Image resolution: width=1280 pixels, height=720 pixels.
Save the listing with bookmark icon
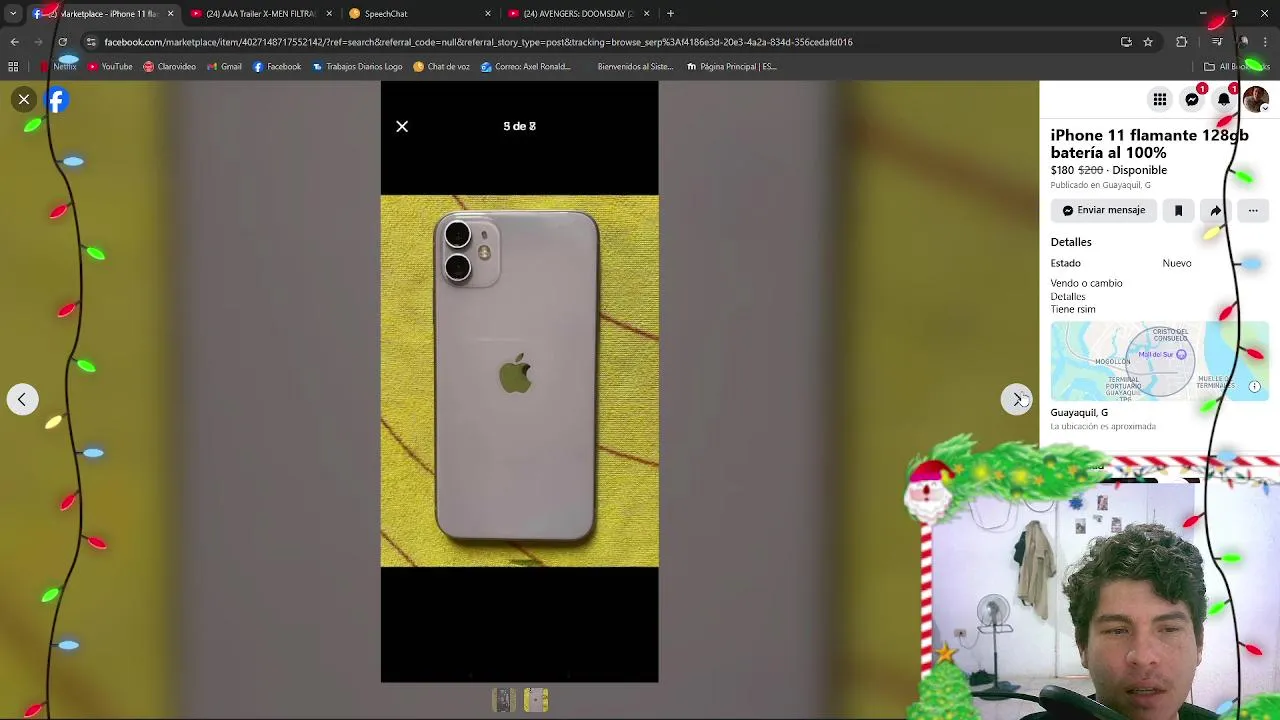coord(1178,210)
